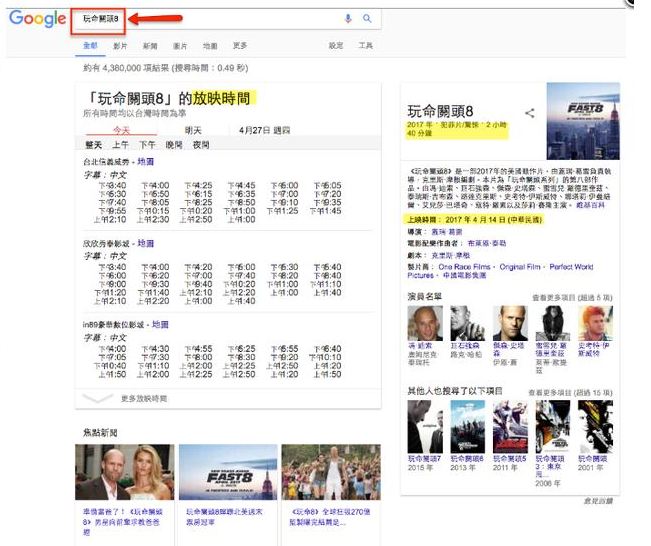
Task: Open the director name link beside 導演
Action: 447,232
